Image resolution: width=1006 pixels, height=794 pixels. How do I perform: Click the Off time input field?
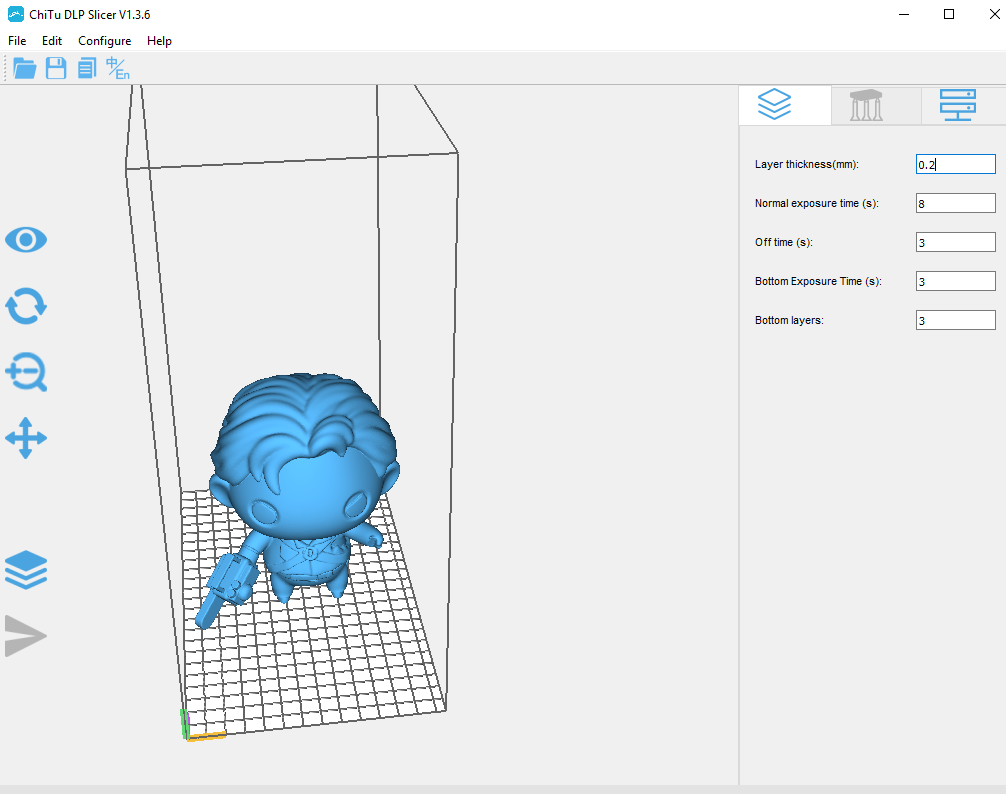tap(955, 242)
